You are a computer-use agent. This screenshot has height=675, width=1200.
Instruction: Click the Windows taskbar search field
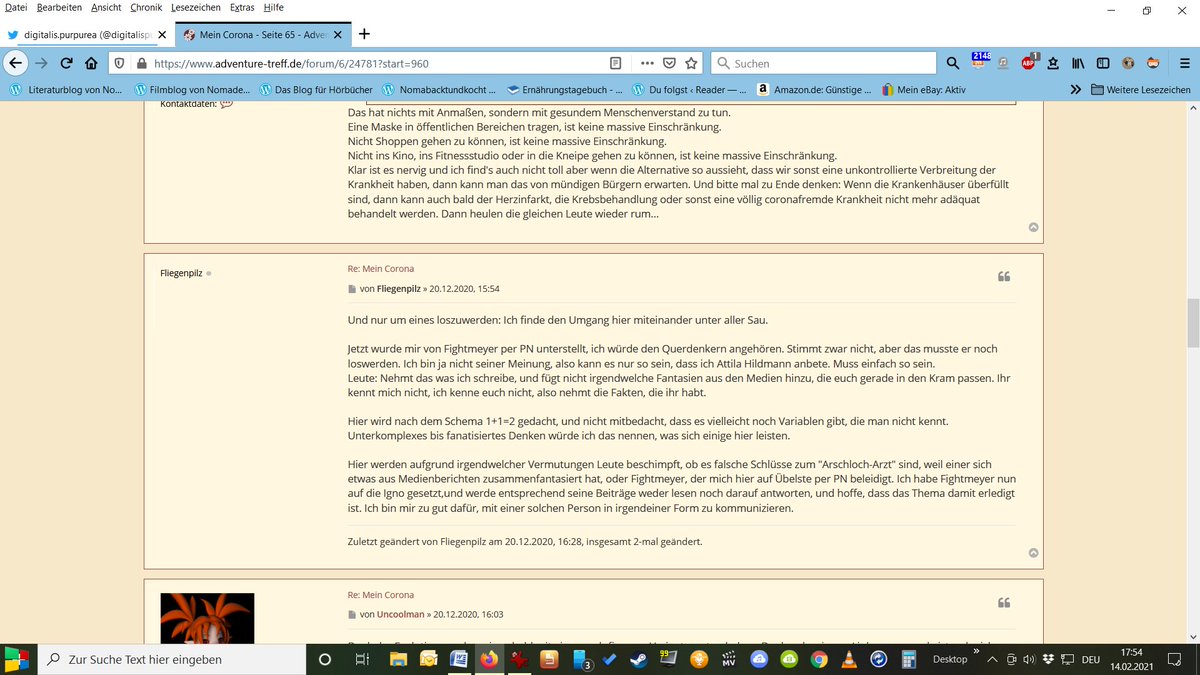[x=172, y=659]
